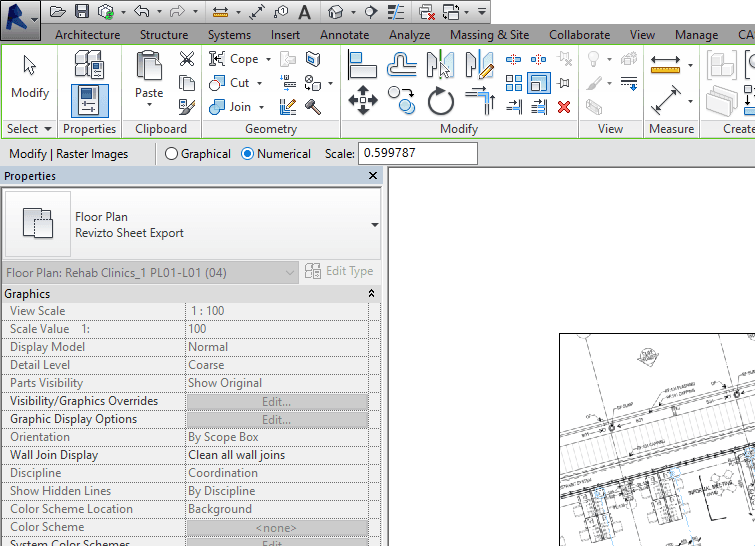Open the Revit application menu button
The image size is (755, 546).
(x=20, y=20)
